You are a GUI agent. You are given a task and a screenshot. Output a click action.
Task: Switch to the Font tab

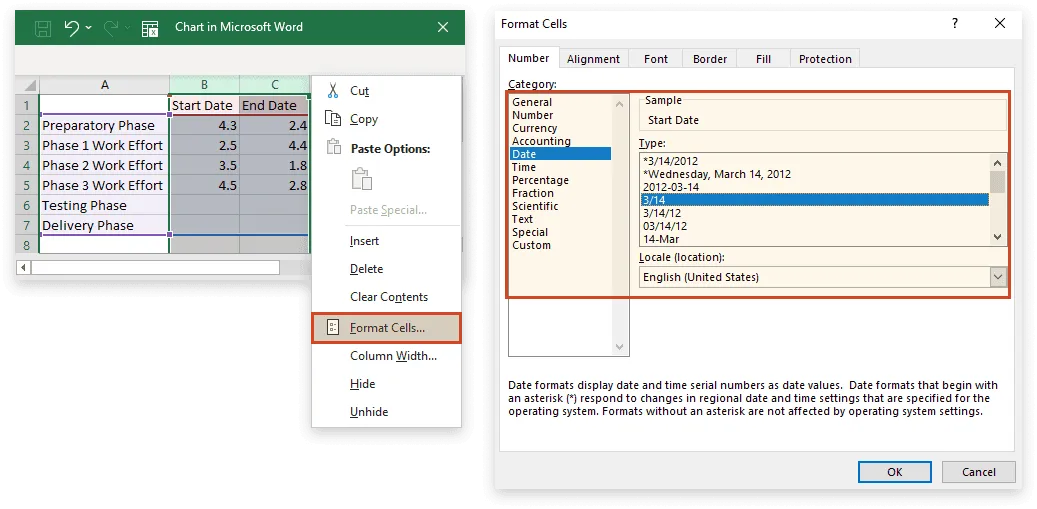pos(655,59)
